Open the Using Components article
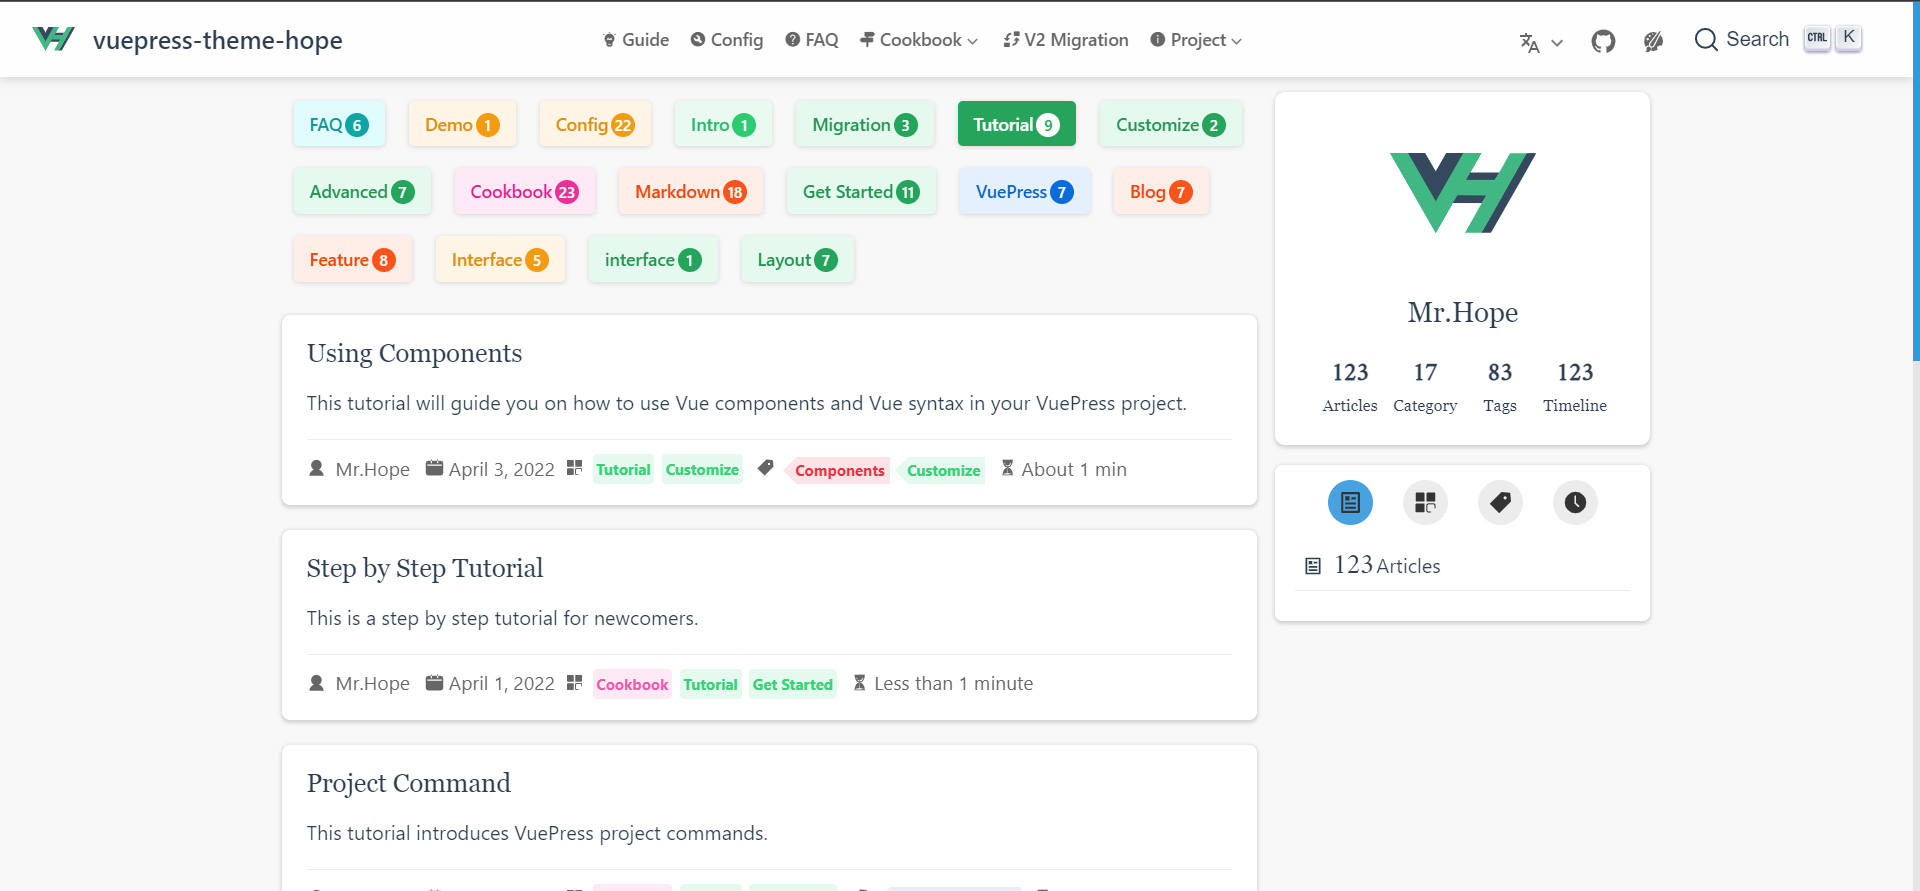The height and width of the screenshot is (891, 1920). 414,353
